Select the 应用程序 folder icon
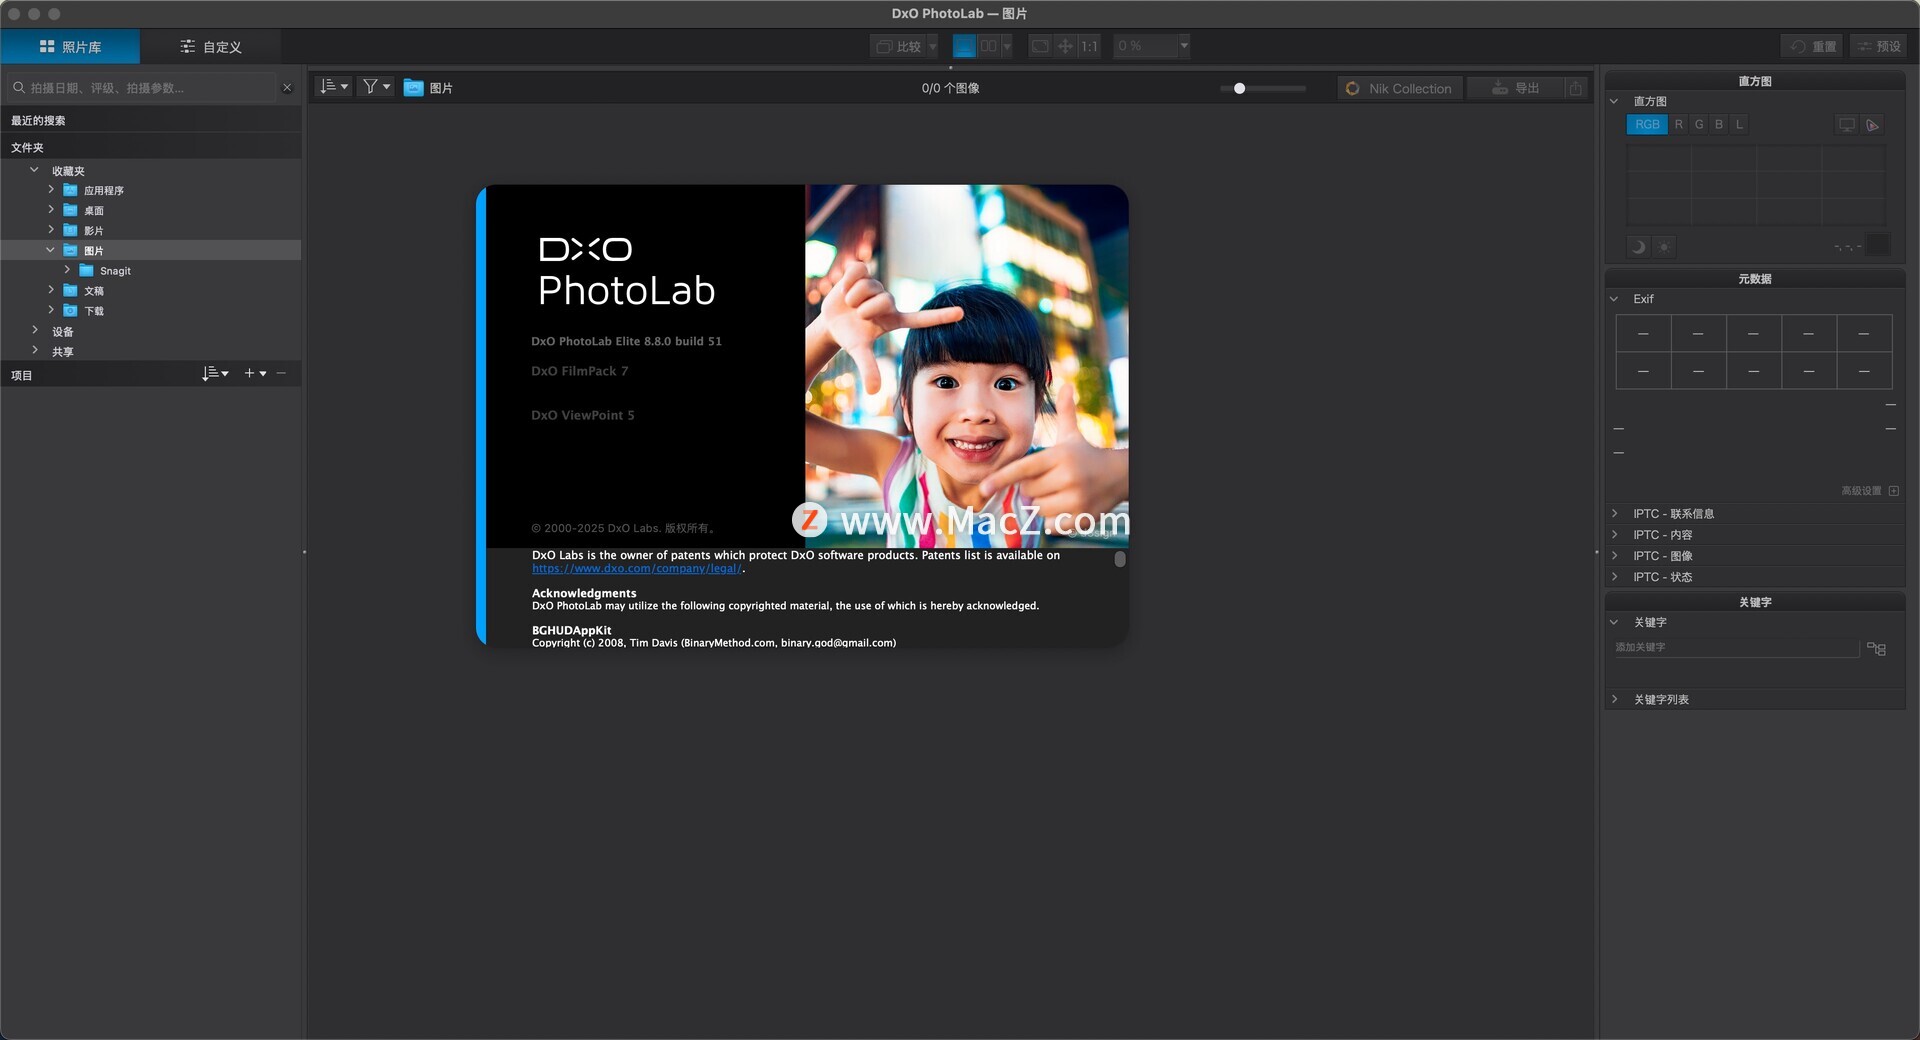 click(70, 190)
